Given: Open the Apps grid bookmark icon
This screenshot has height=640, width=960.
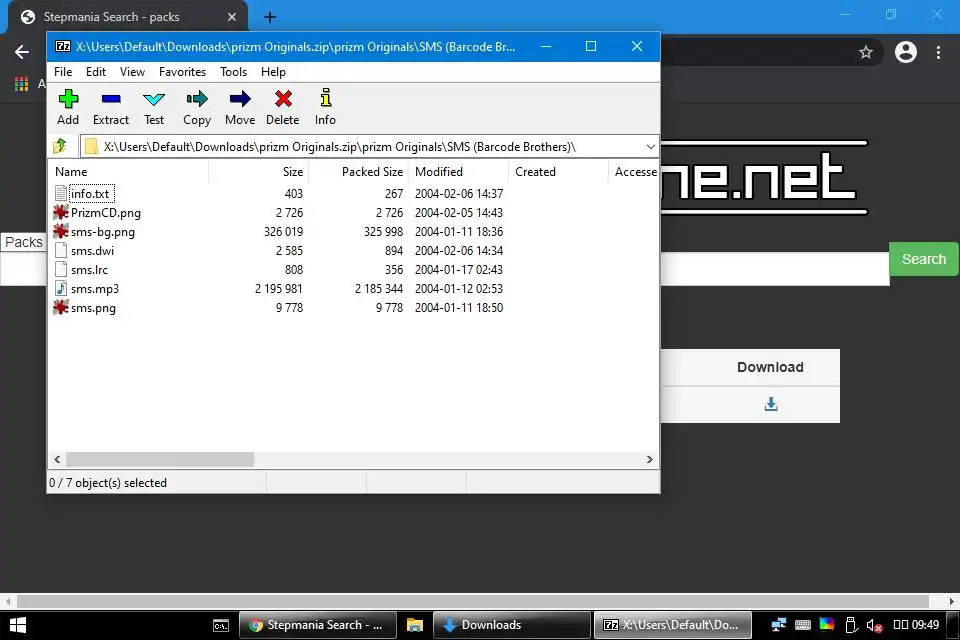Looking at the screenshot, I should (x=21, y=84).
